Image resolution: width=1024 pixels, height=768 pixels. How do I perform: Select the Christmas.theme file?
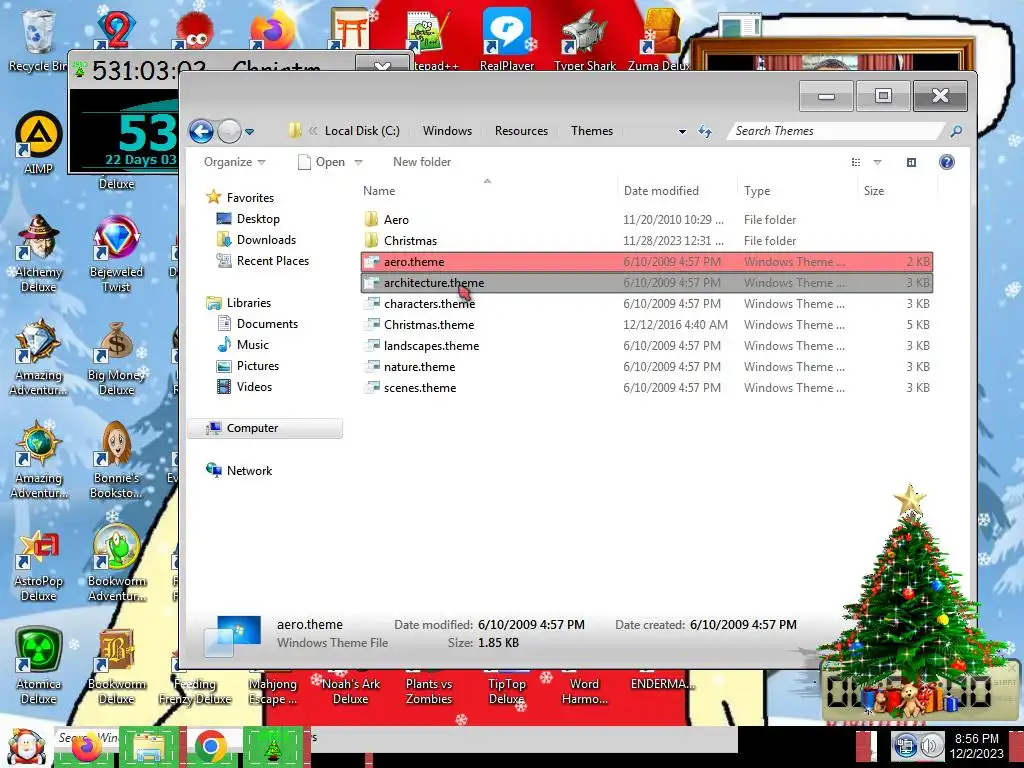[x=647, y=325]
